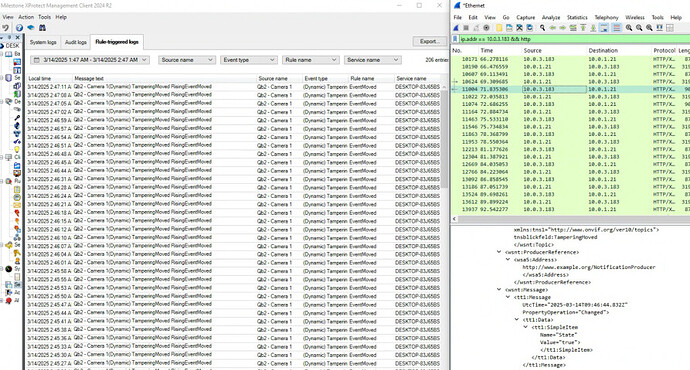690x370 pixels.
Task: Jump to first packet in Wireshark
Action: (583, 28)
